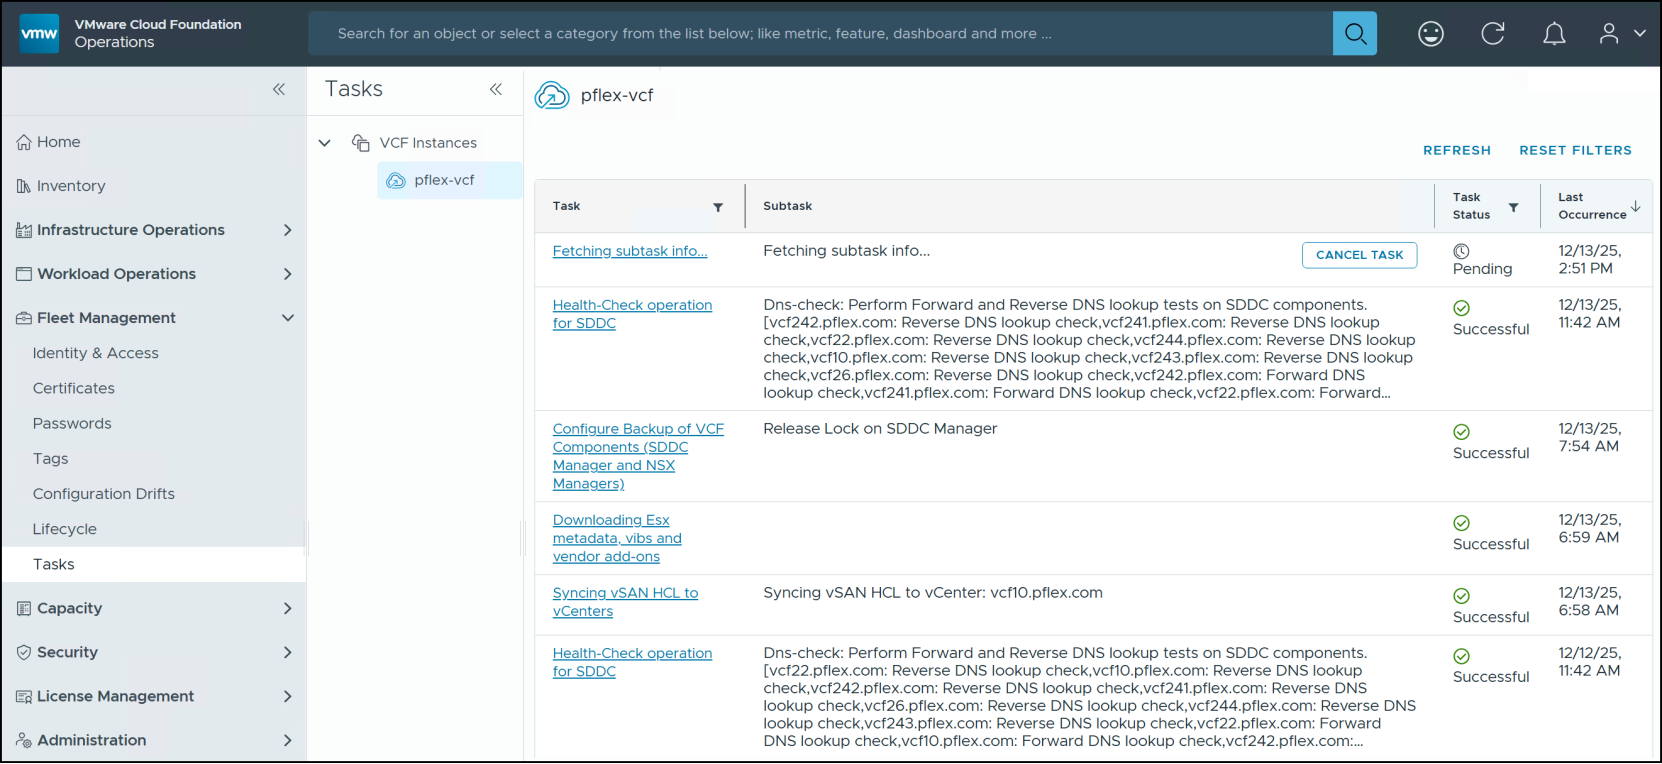Click the Pending status text
1662x764 pixels.
click(x=1482, y=269)
